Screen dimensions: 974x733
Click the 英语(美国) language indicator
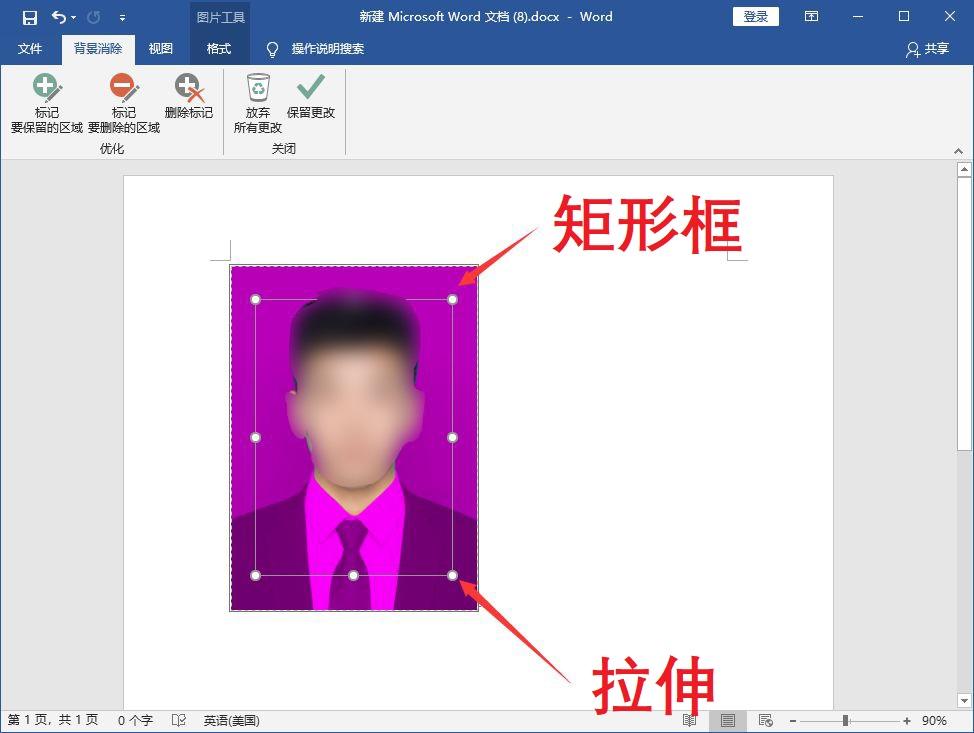coord(232,721)
